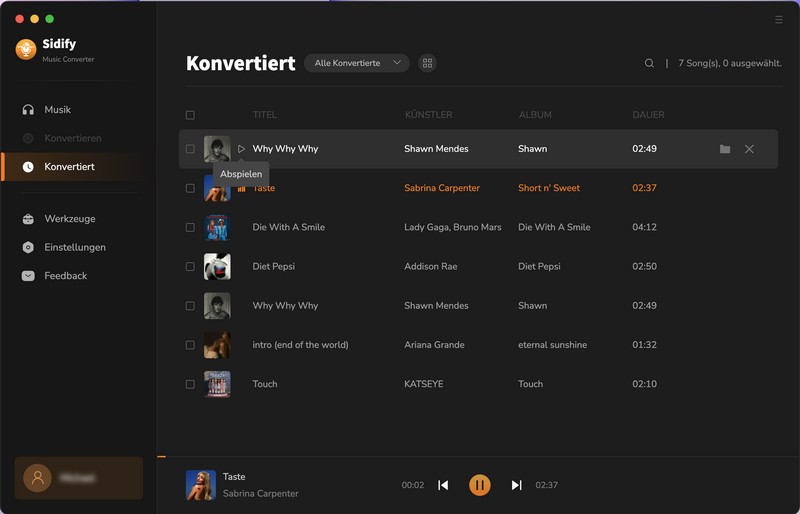Open the Alle Konvertierte dropdown

pos(357,63)
